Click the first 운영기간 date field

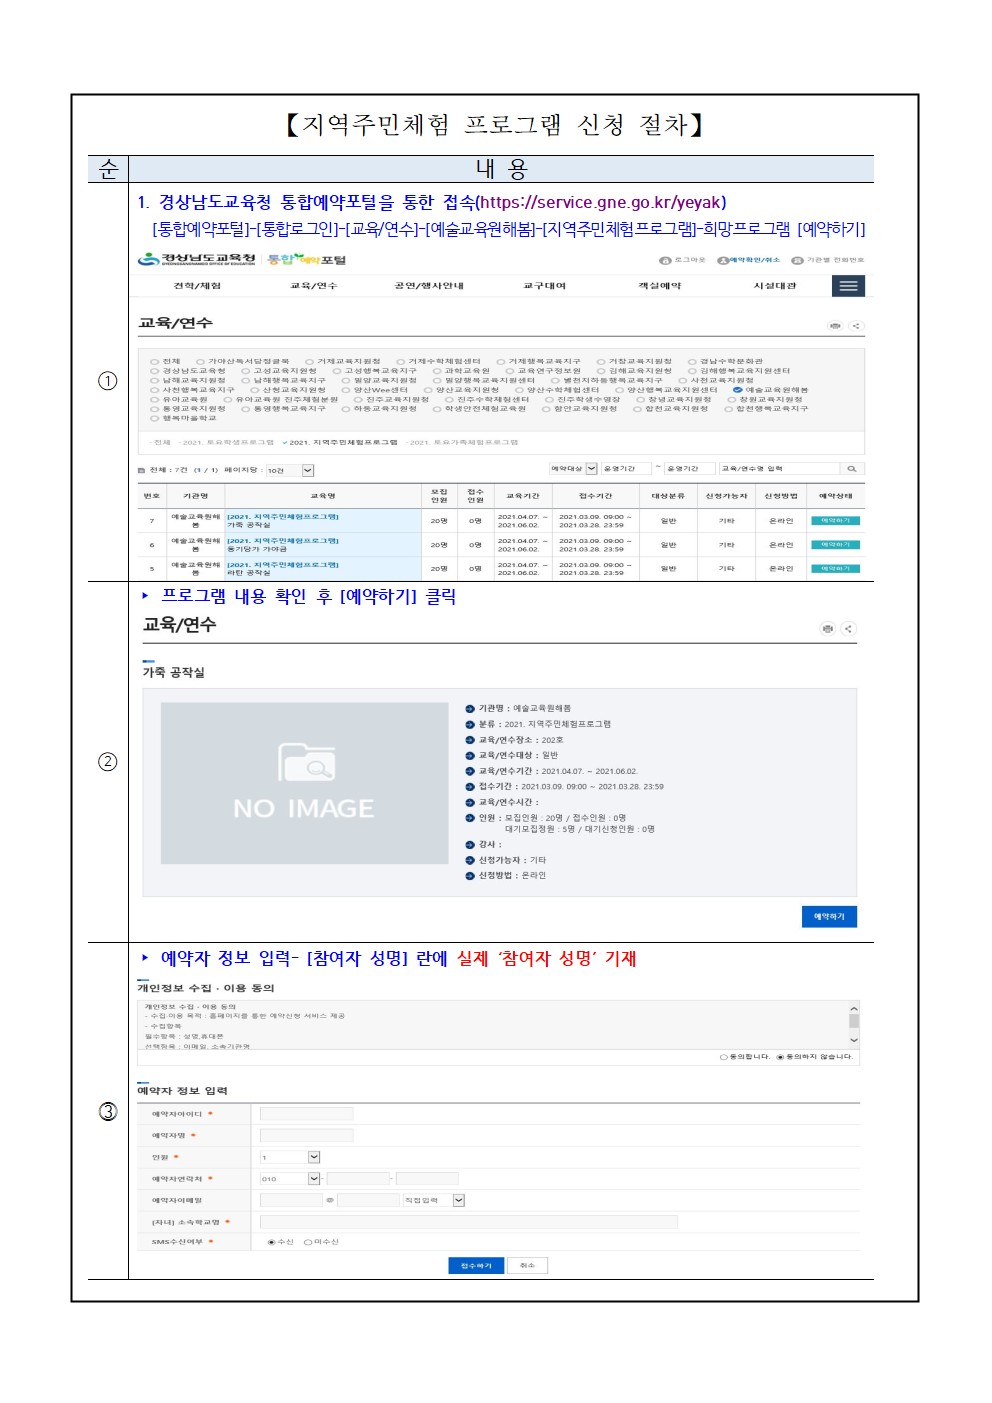pos(626,468)
